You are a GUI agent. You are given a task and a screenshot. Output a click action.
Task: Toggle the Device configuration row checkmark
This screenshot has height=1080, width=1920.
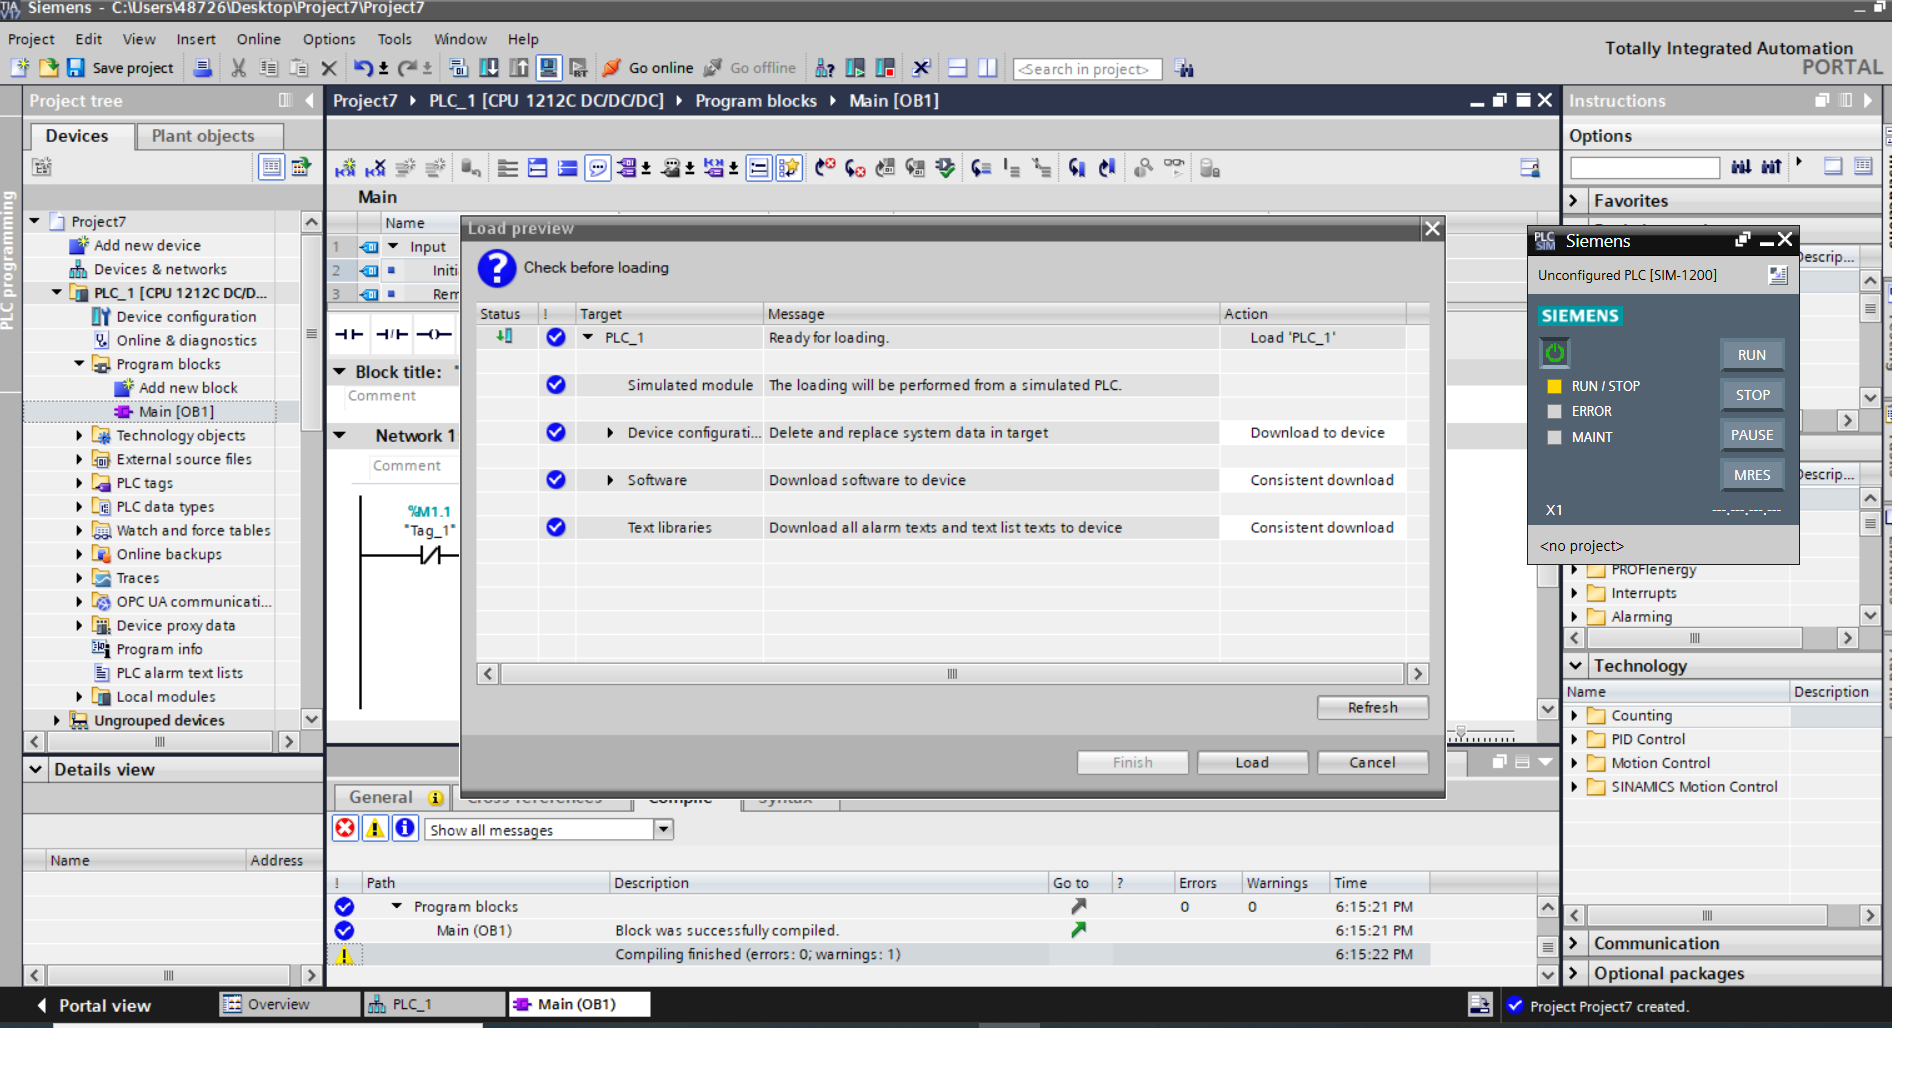[x=556, y=432]
